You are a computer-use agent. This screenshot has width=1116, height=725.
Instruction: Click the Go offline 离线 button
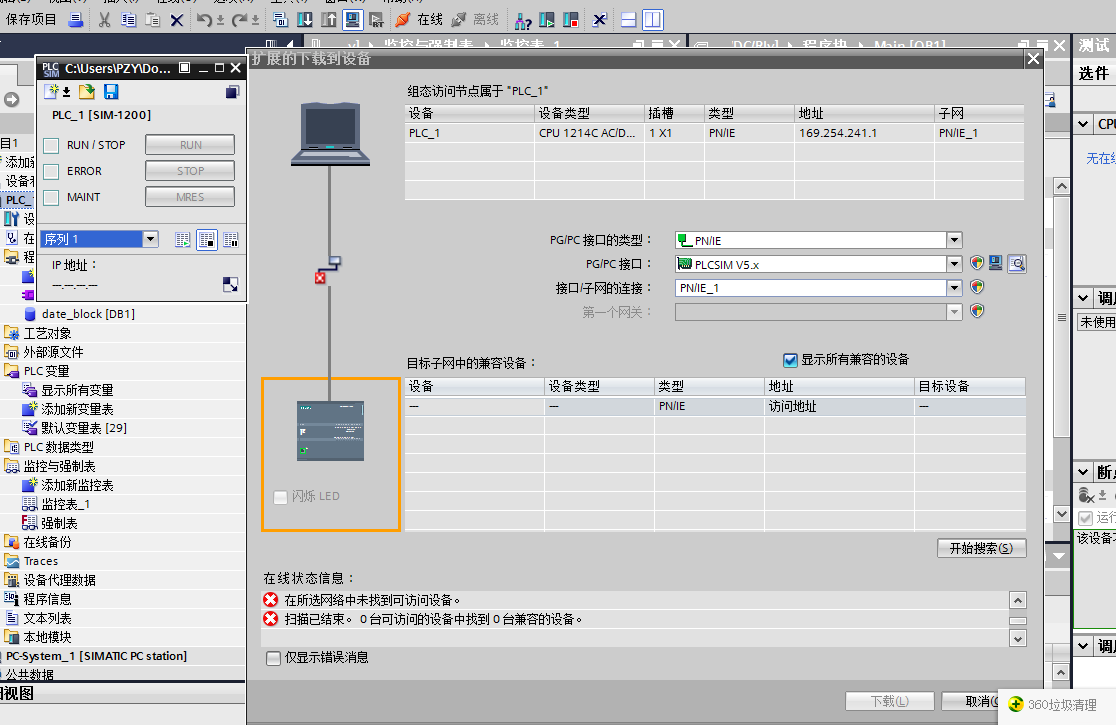point(475,20)
